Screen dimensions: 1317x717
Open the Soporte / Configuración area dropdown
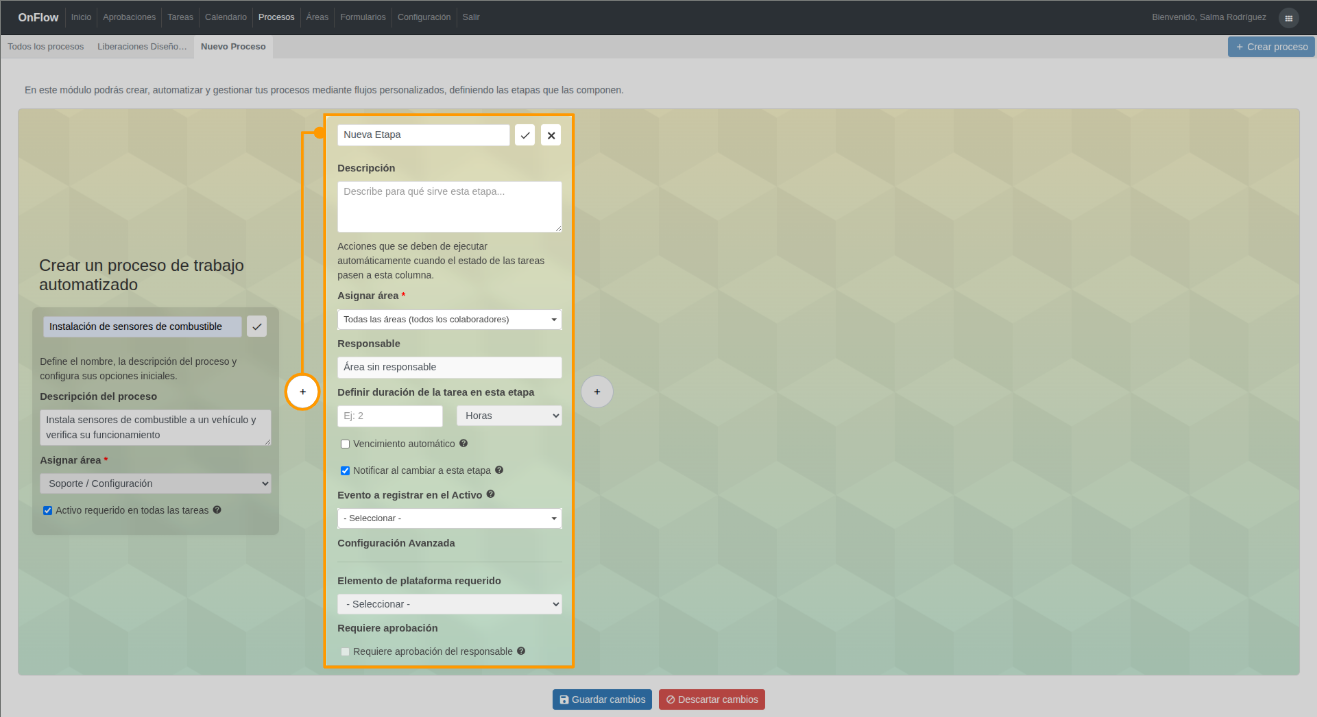(155, 483)
